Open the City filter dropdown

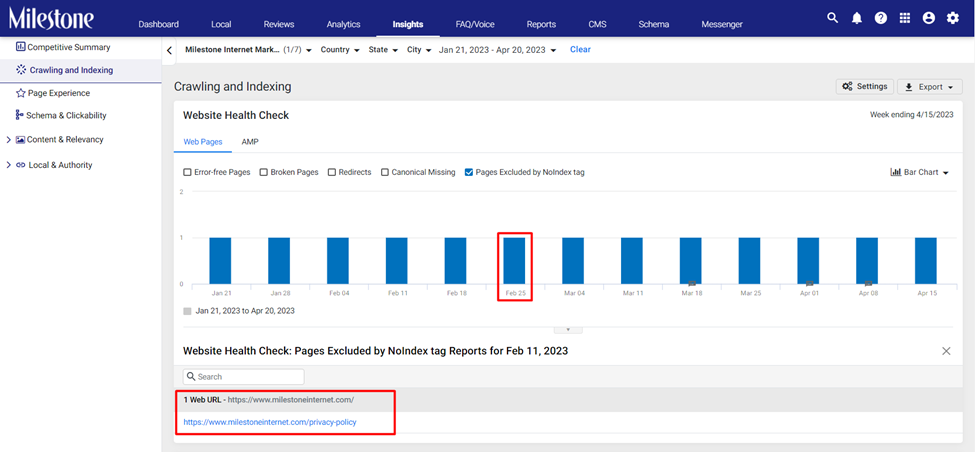click(x=419, y=50)
